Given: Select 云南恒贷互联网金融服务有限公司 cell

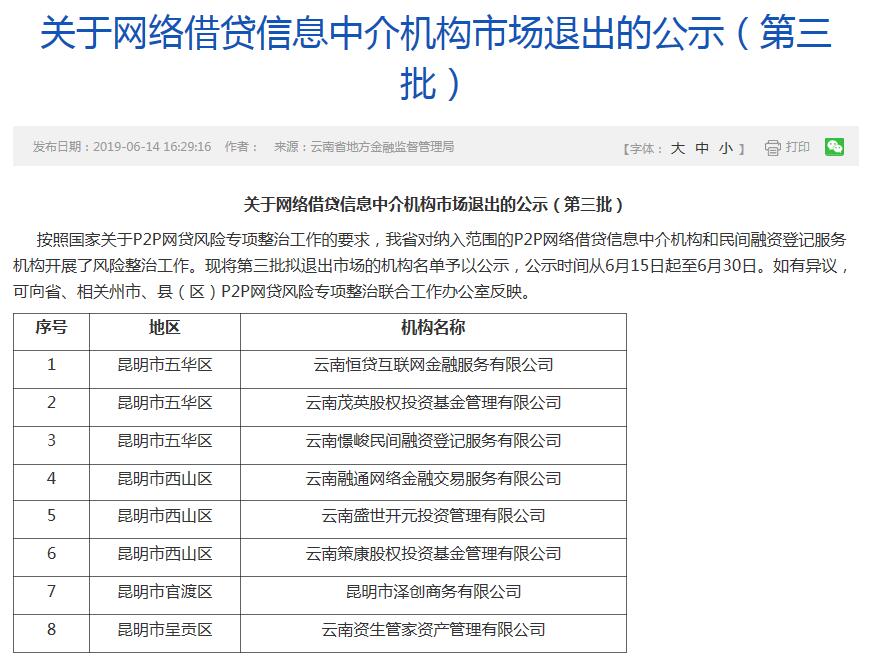Looking at the screenshot, I should (x=433, y=365).
